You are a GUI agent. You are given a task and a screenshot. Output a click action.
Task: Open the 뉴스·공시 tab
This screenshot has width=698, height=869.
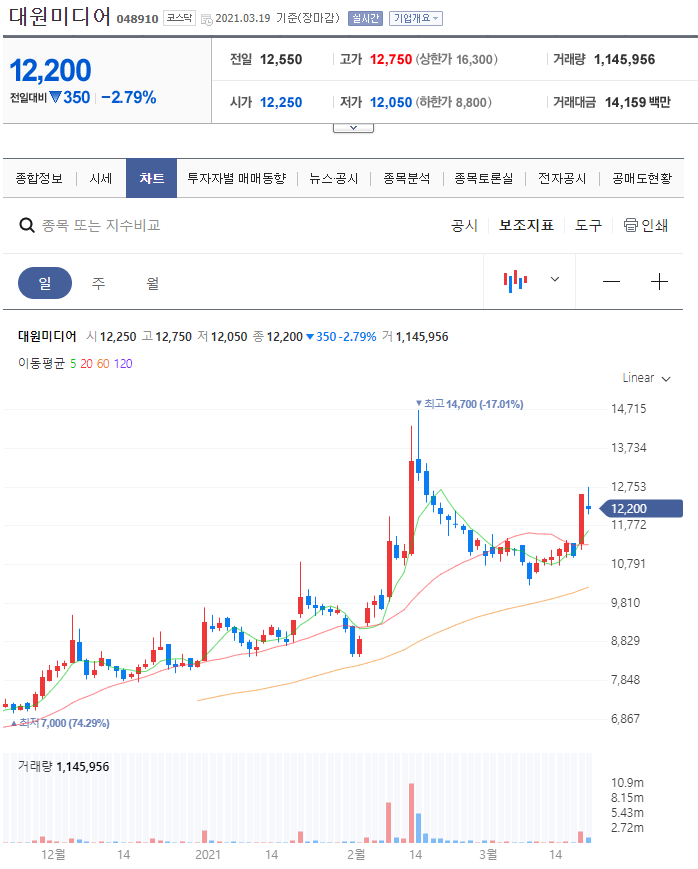coord(334,178)
